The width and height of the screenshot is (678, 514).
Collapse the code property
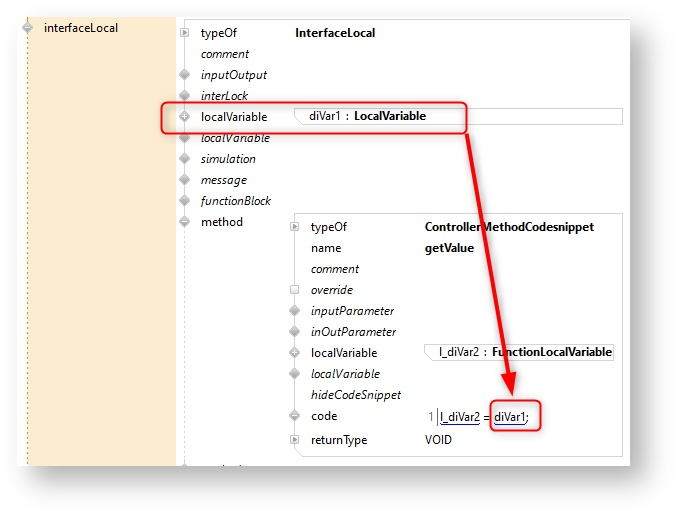click(294, 416)
